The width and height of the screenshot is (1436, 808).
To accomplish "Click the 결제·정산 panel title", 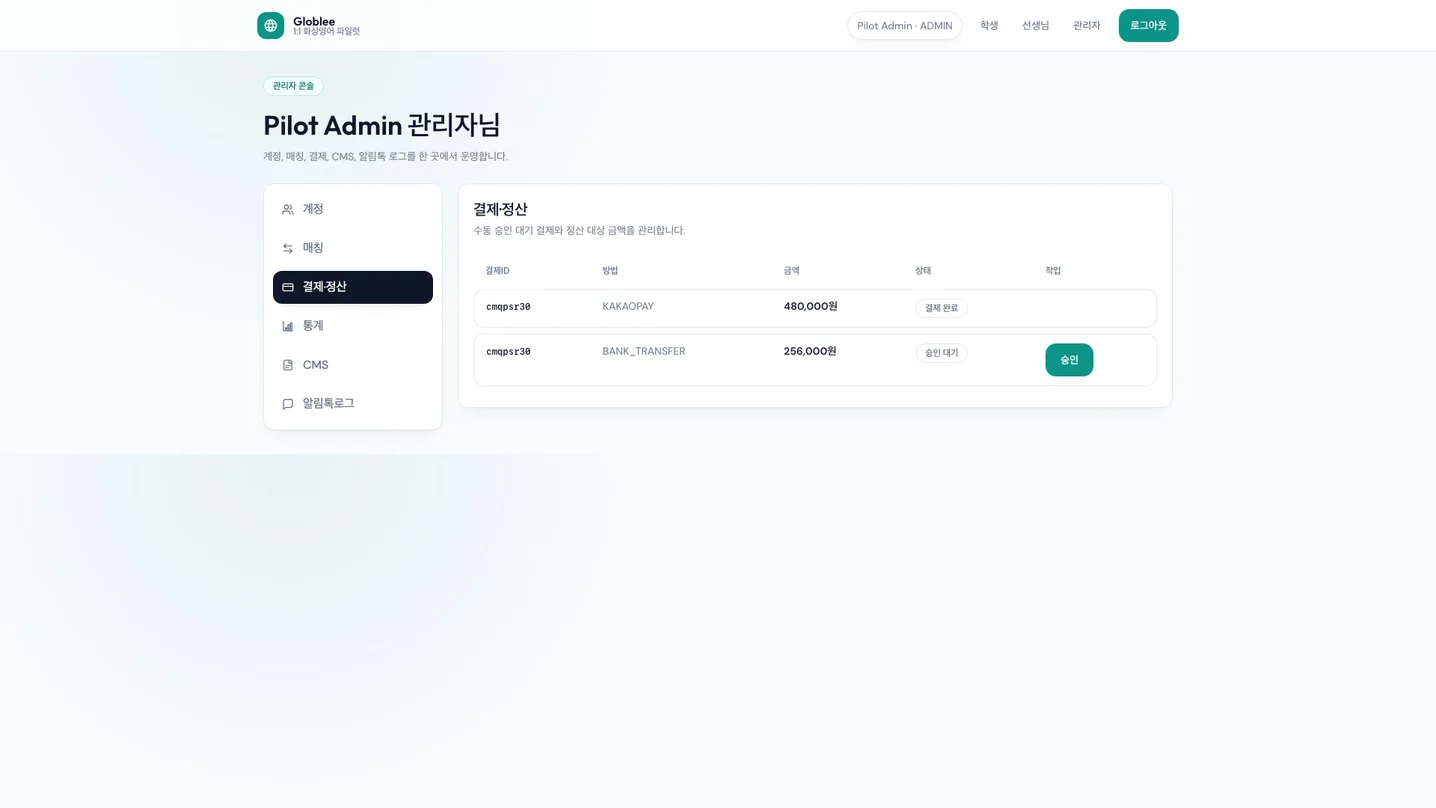I will 500,209.
